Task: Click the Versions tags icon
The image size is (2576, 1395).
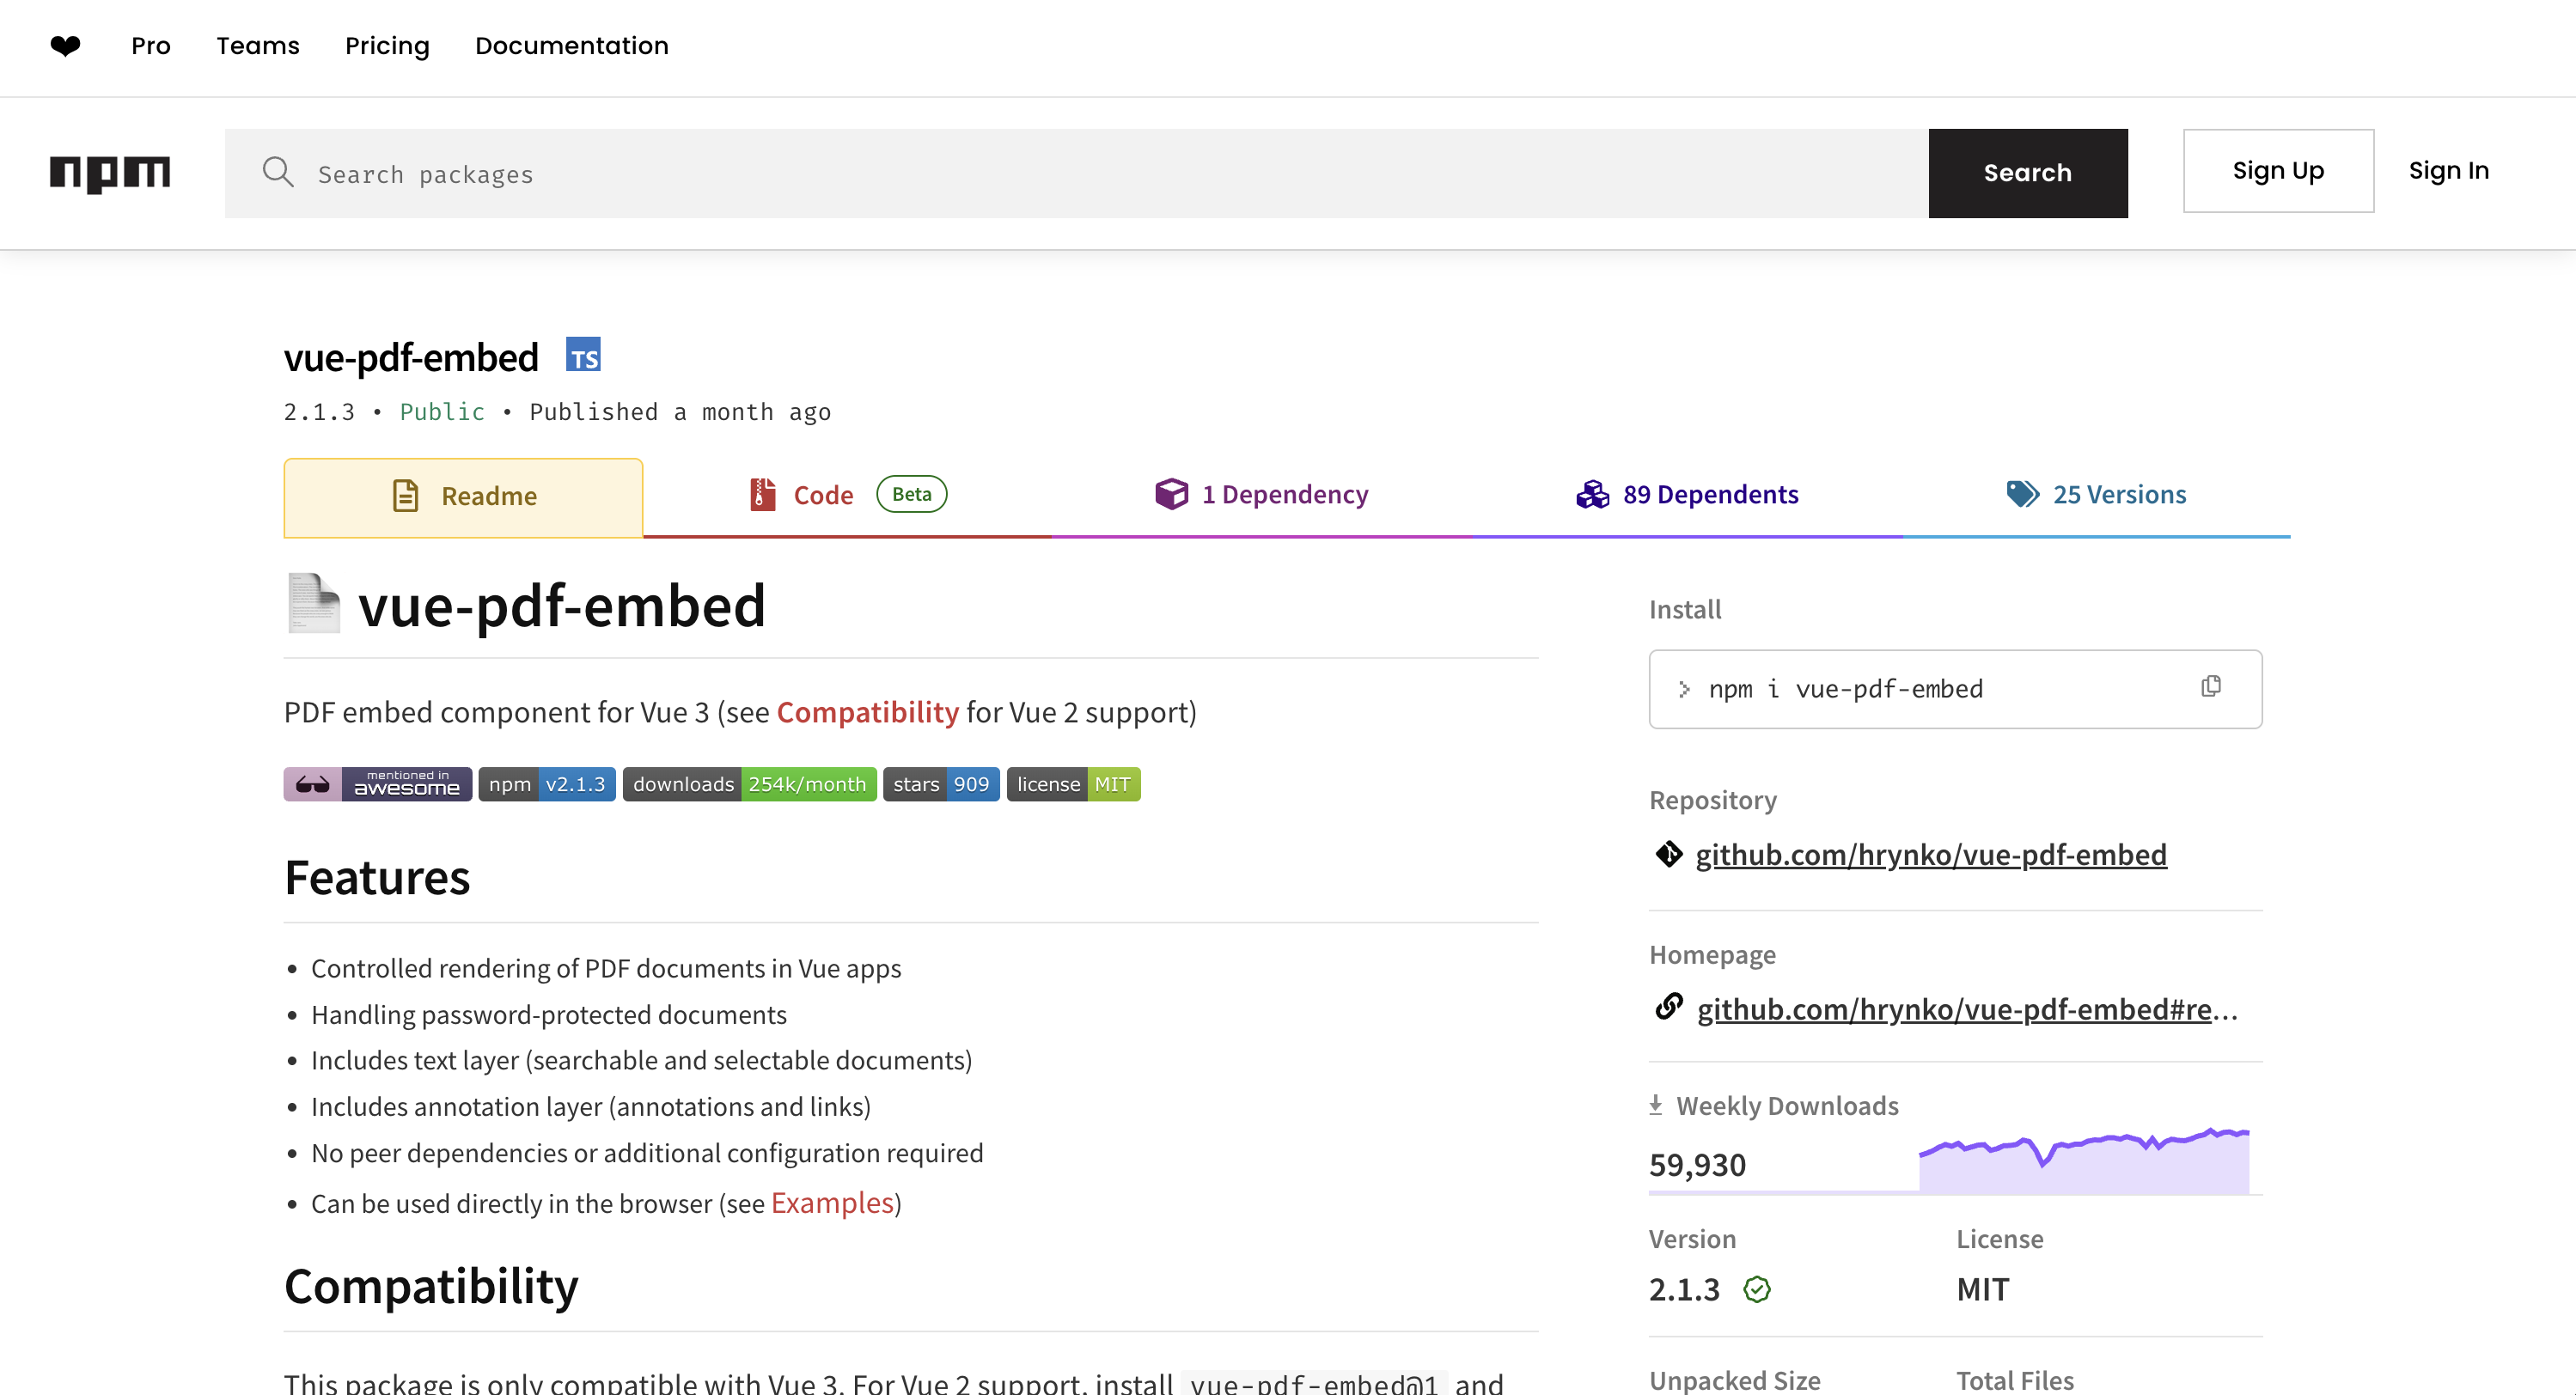Action: click(2022, 494)
